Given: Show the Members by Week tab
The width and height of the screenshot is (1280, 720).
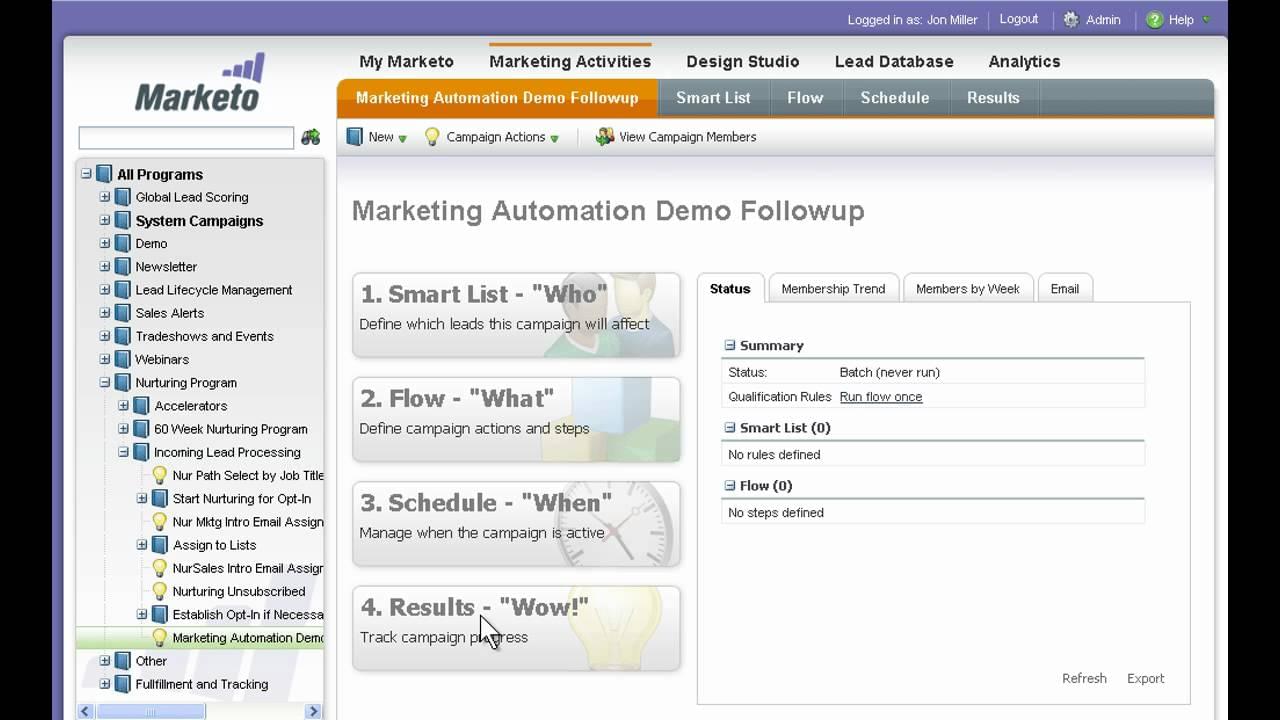Looking at the screenshot, I should [x=968, y=288].
